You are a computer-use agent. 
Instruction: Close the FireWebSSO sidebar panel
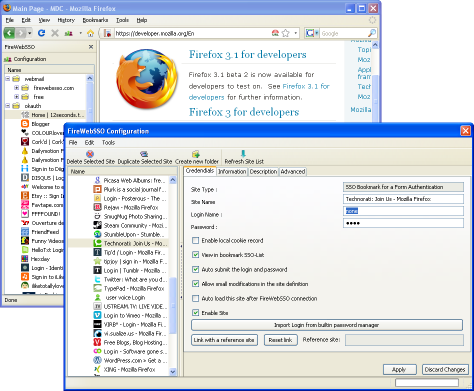click(91, 47)
